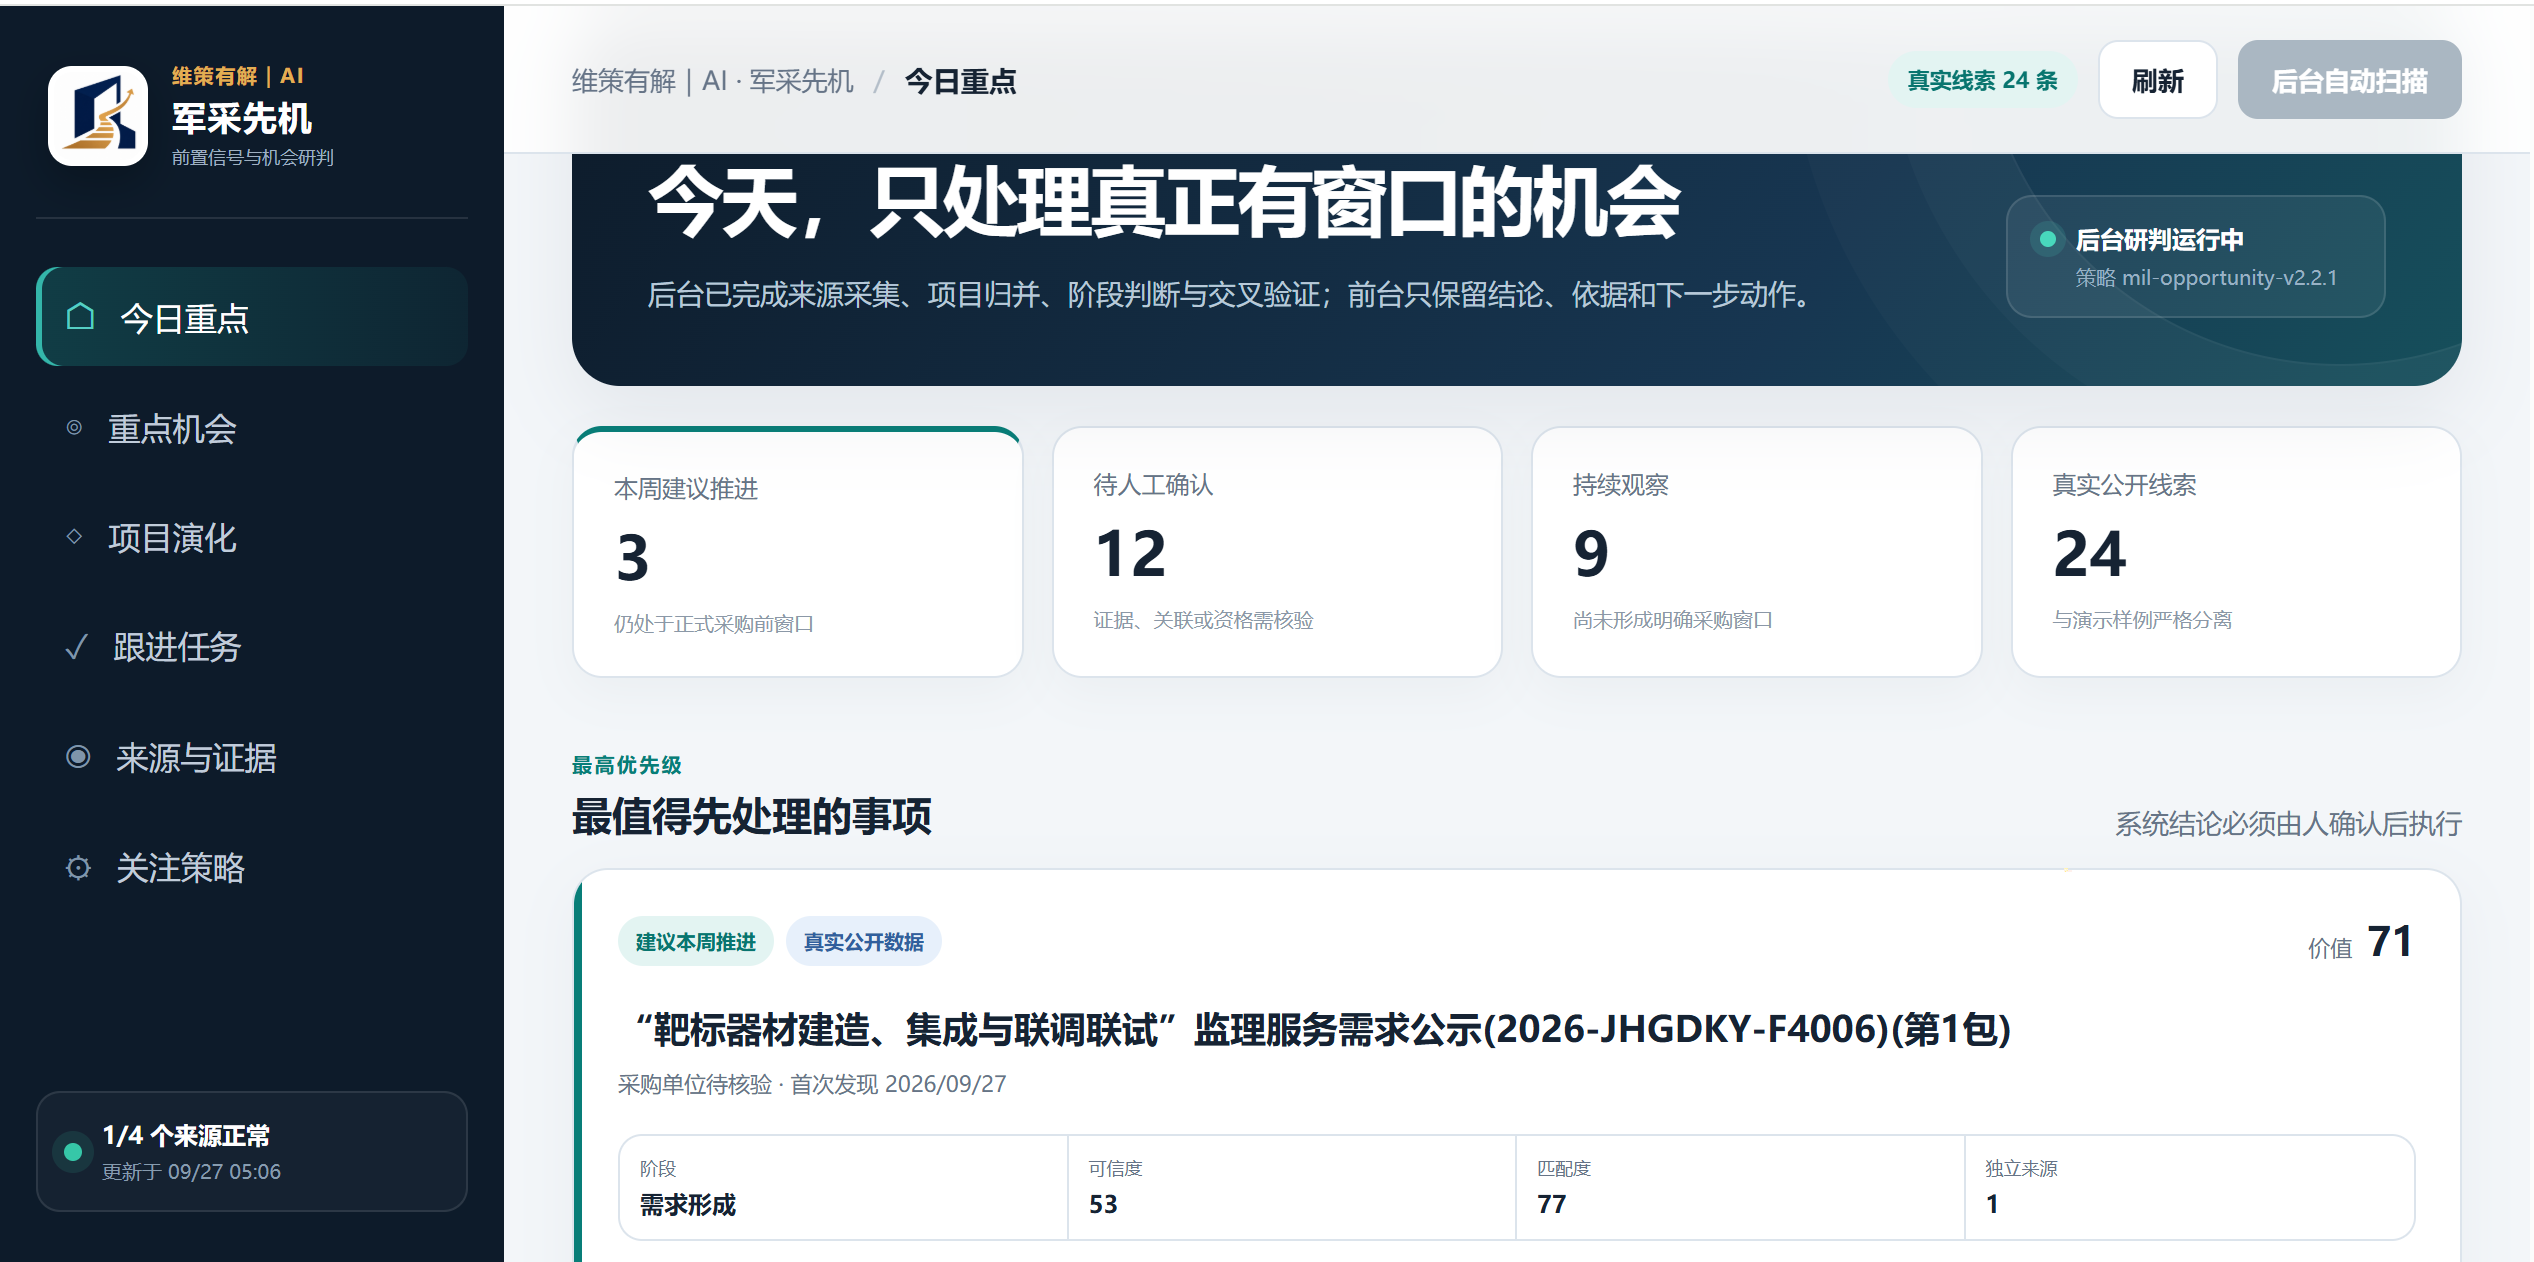This screenshot has width=2534, height=1262.
Task: Start 后台自动扫描 from the header
Action: point(2349,80)
